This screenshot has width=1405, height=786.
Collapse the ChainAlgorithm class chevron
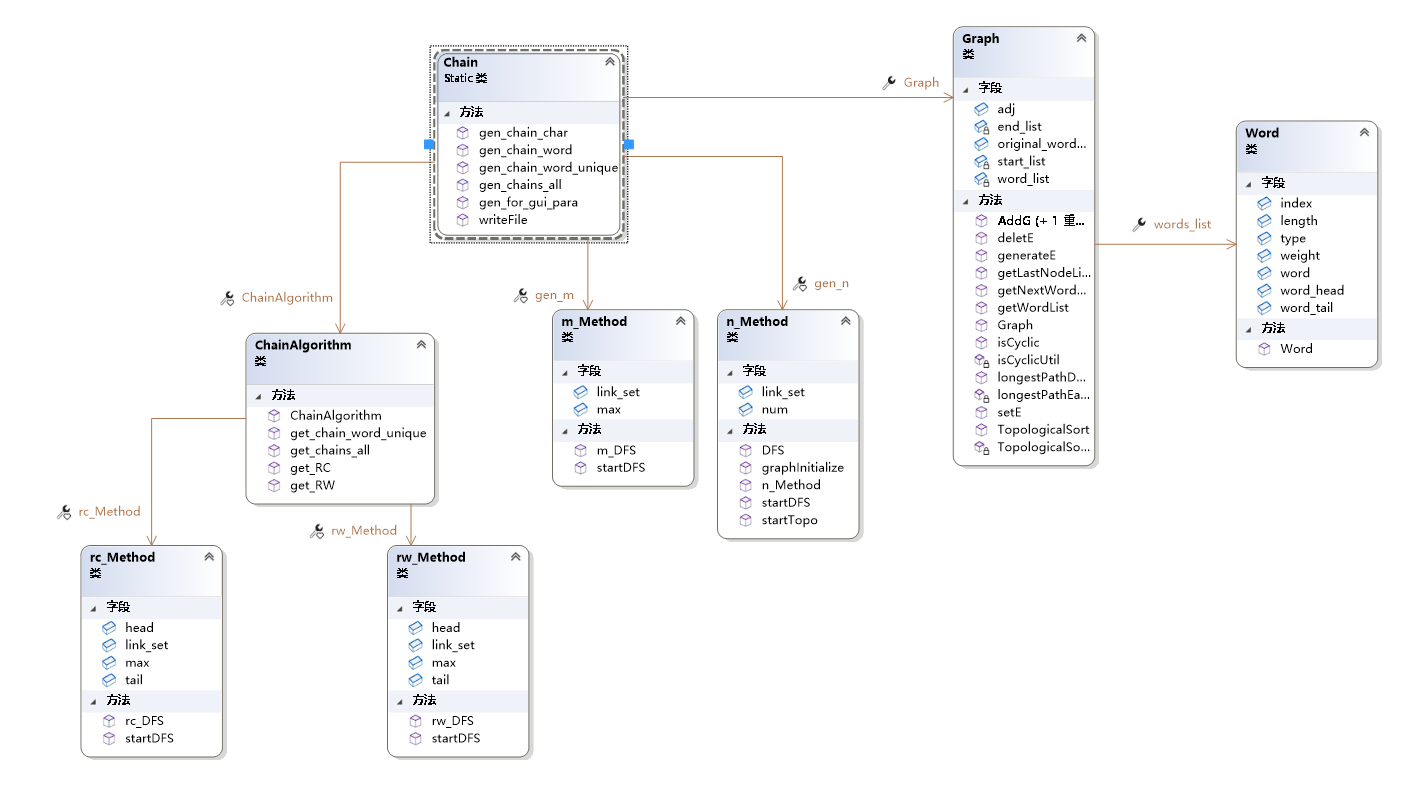point(421,344)
